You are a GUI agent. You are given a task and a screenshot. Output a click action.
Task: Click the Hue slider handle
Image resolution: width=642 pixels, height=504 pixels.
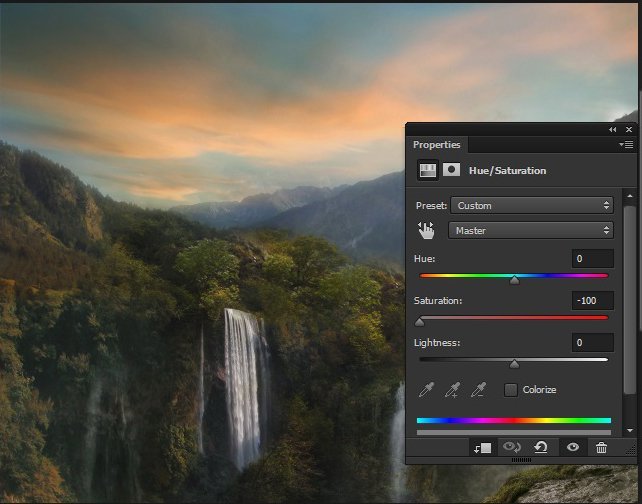point(514,281)
